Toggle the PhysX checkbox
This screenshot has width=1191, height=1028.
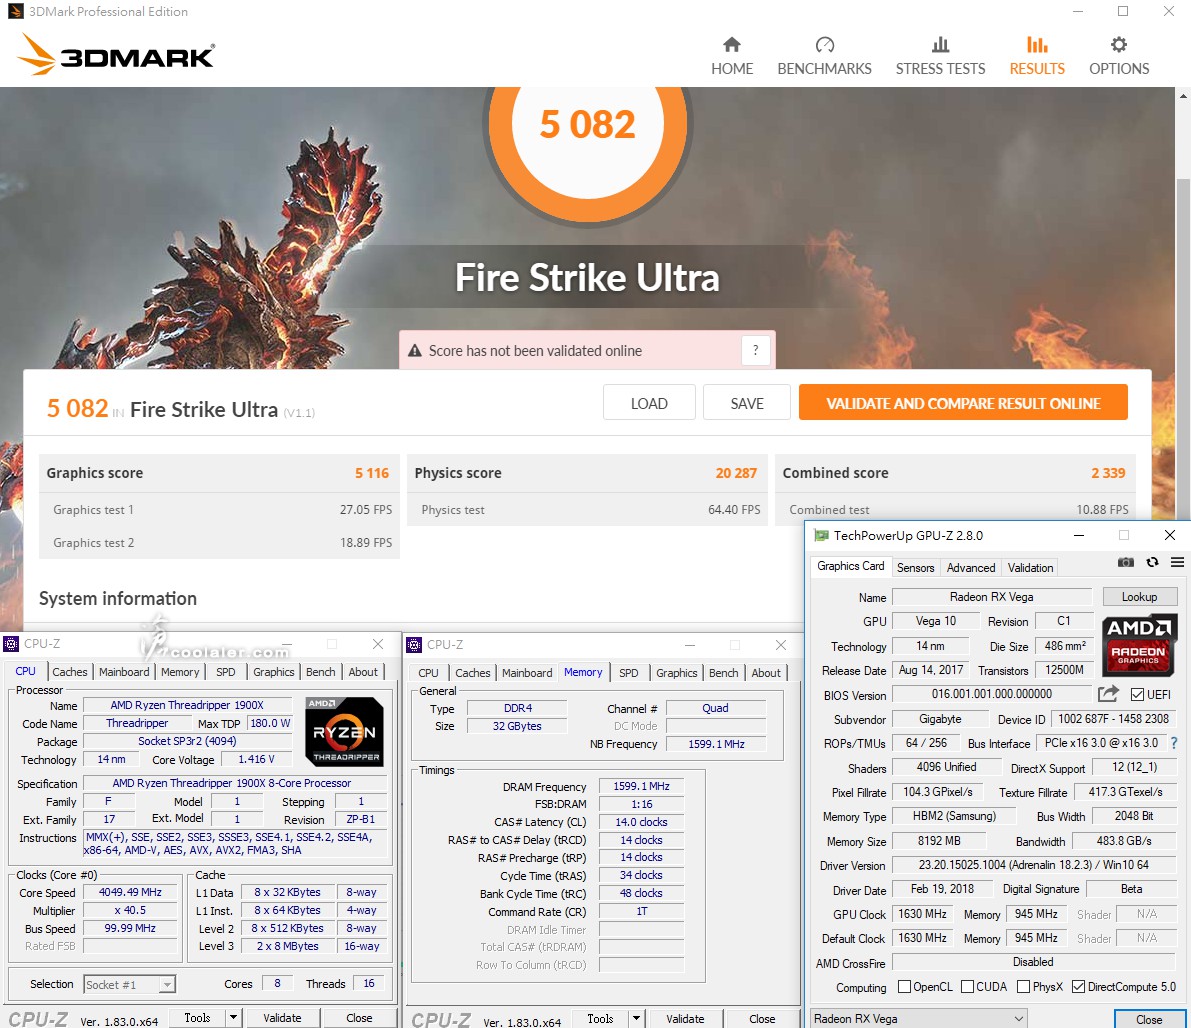1023,986
